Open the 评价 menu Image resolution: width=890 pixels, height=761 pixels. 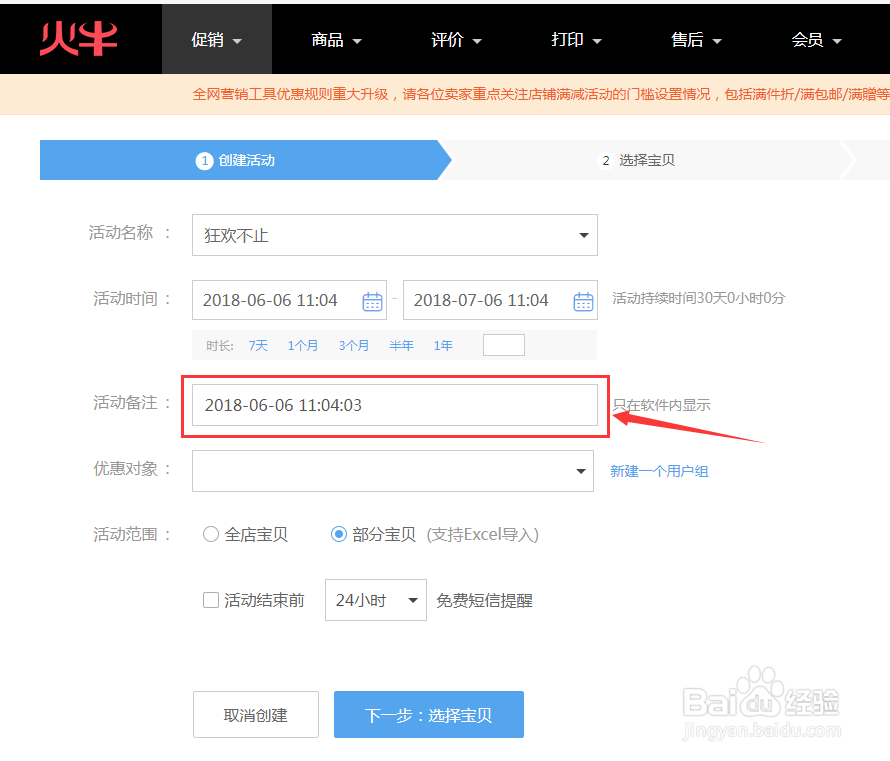point(456,40)
